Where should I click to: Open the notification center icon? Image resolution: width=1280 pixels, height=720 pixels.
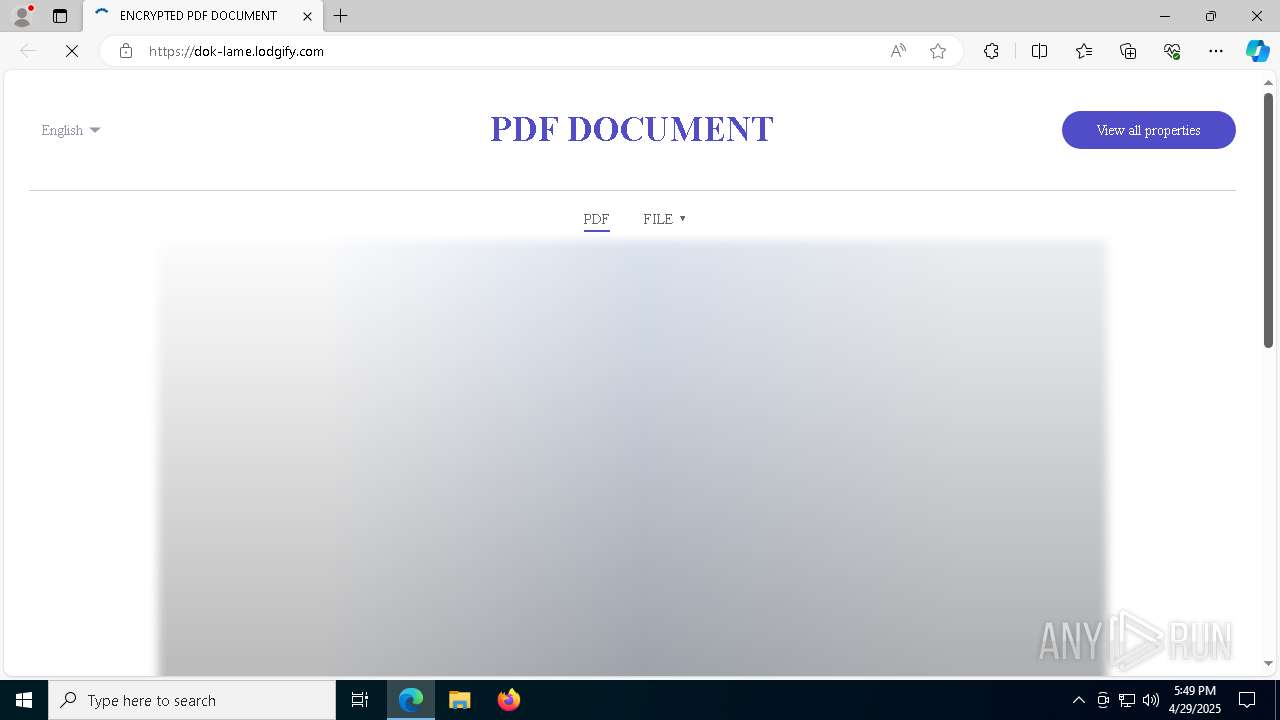[1247, 700]
